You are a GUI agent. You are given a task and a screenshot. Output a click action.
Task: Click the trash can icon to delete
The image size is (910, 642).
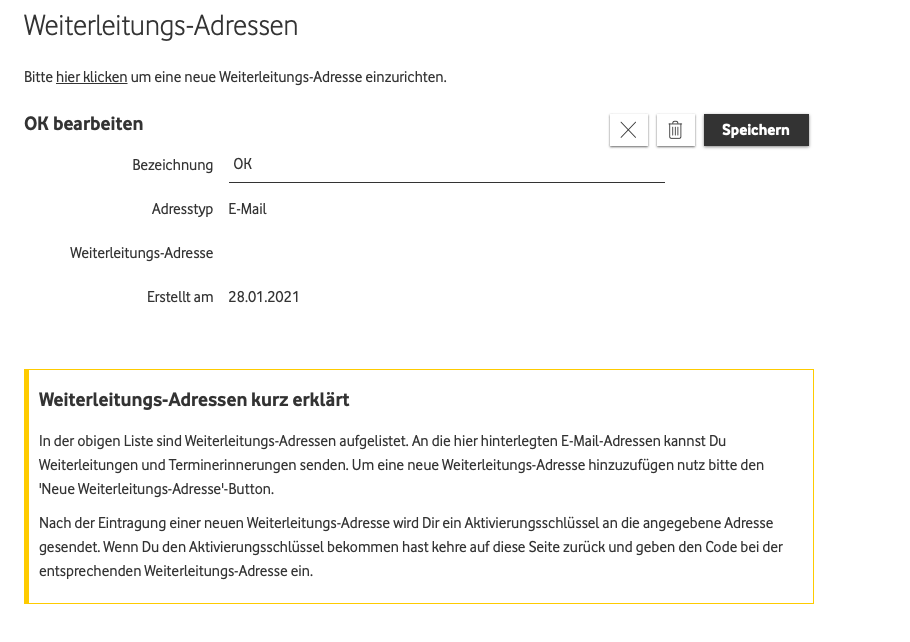pos(675,130)
